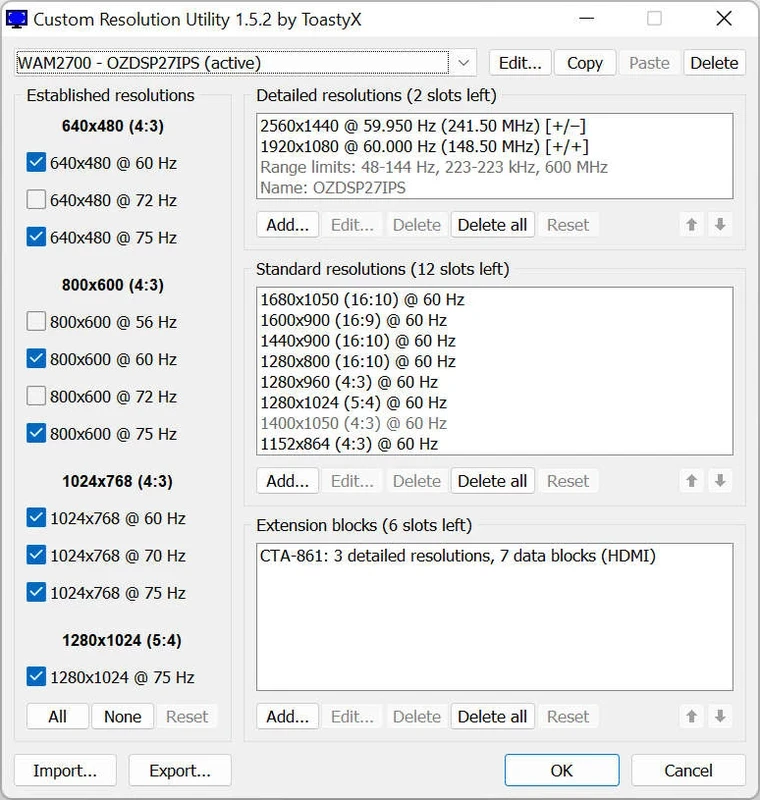Select 2560x1440 @ 59.950 Hz detailed resolution
The image size is (760, 800).
[422, 126]
